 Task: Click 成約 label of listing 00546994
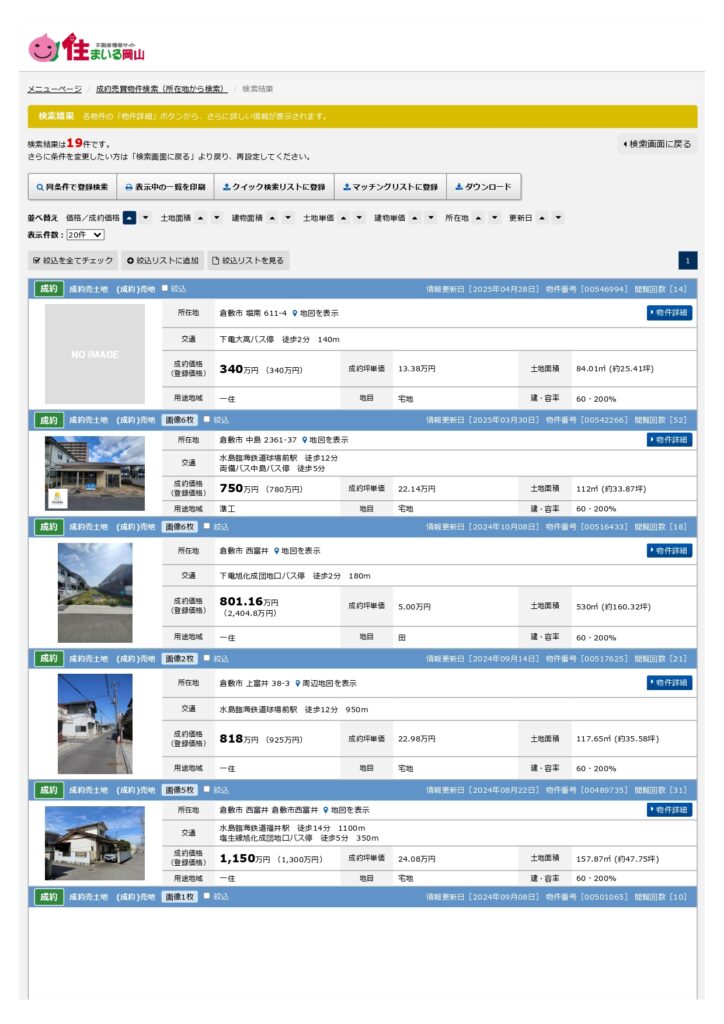[x=49, y=289]
